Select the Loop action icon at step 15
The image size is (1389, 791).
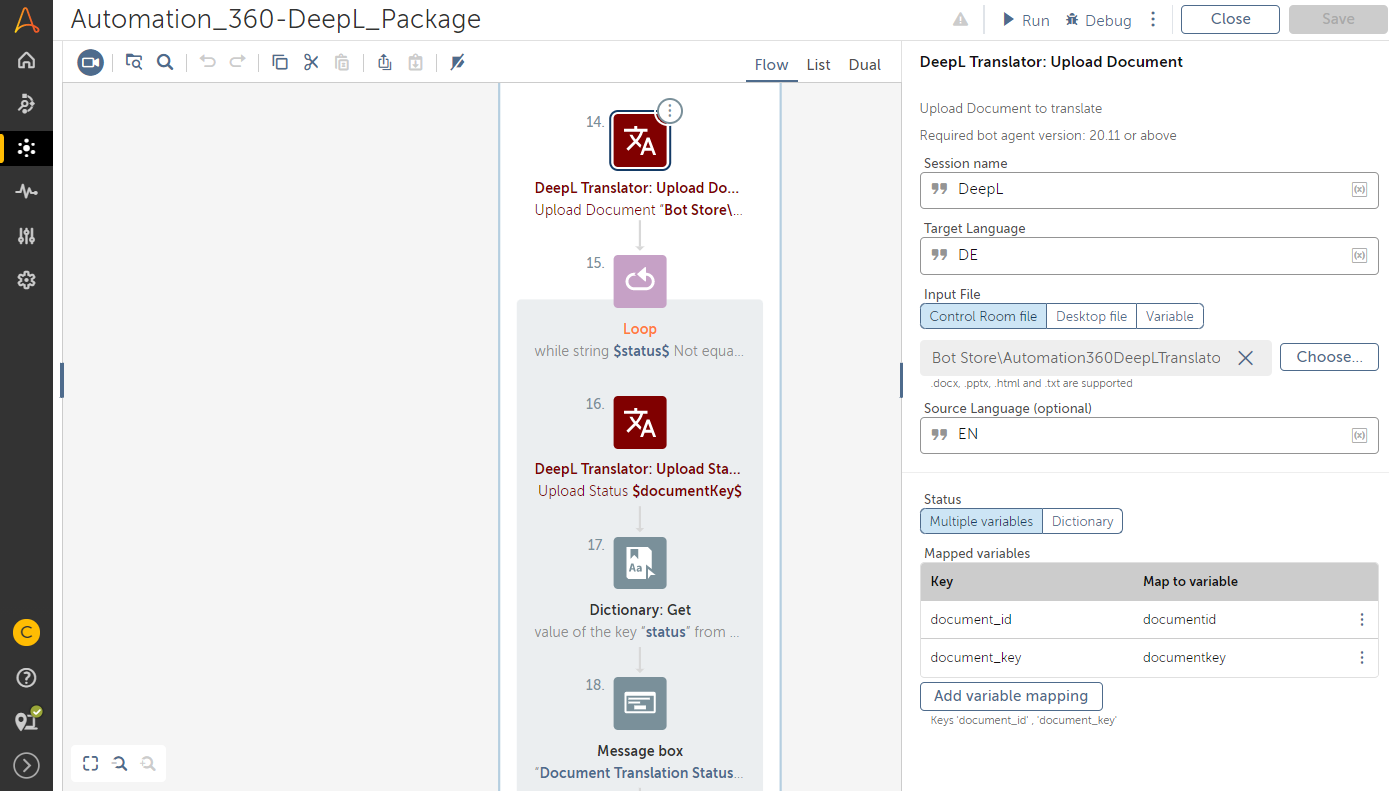tap(640, 282)
